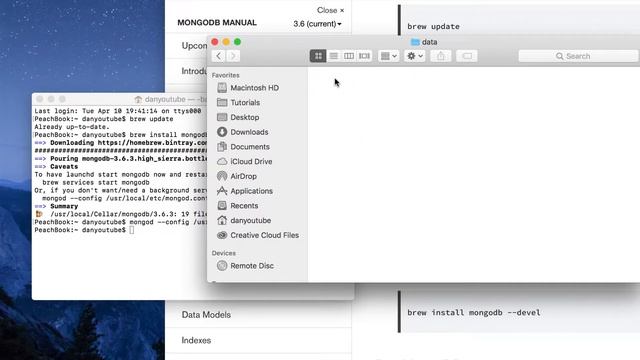Click the Devices header in sidebar
Screen dimensions: 640x360
(224, 253)
